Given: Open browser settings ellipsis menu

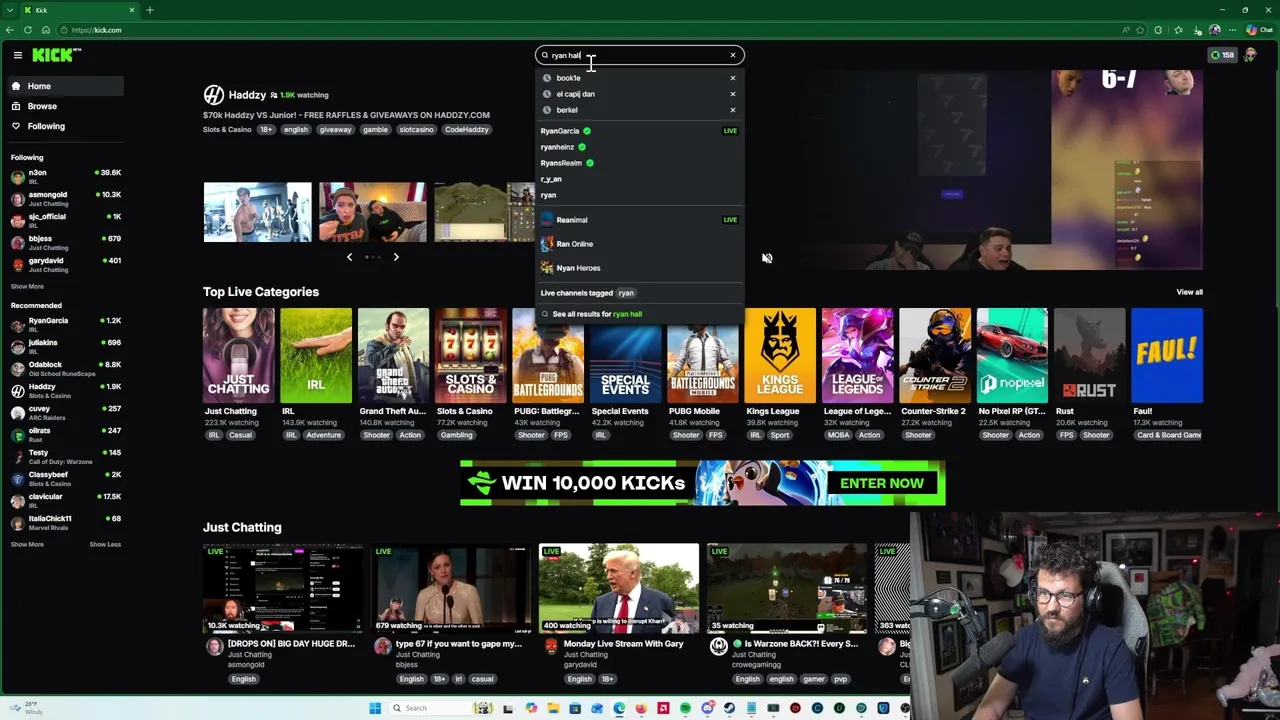Looking at the screenshot, I should (x=1232, y=30).
